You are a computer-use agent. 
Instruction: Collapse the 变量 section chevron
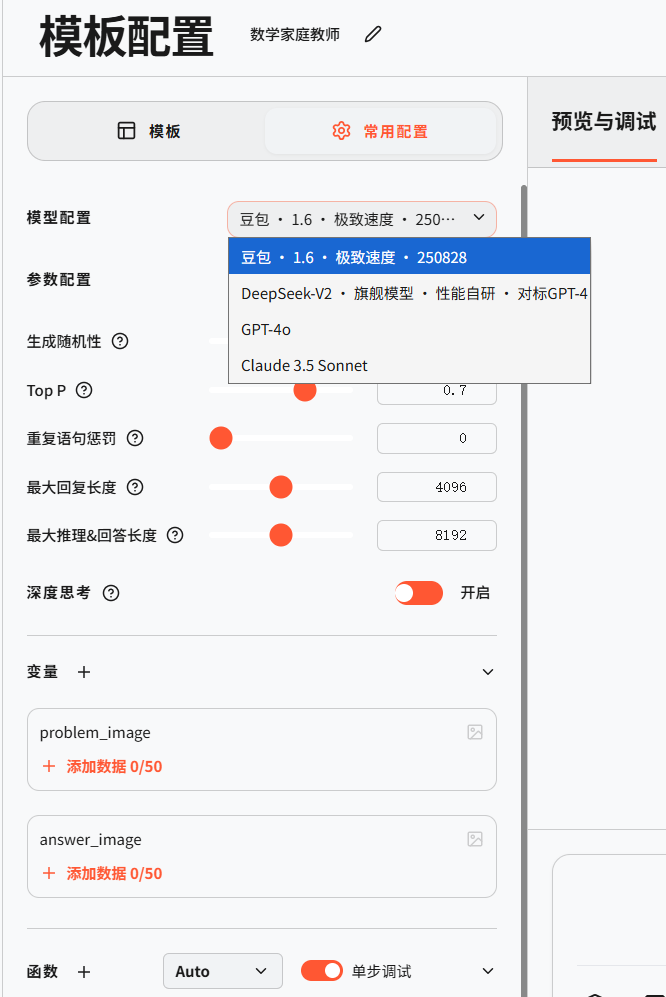[488, 672]
